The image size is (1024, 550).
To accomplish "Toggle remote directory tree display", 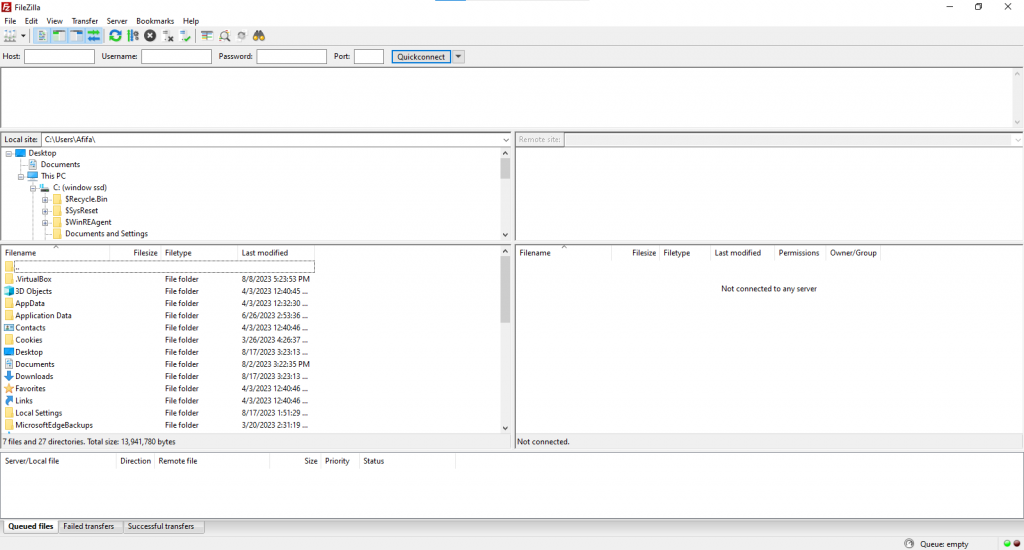I will (x=76, y=36).
